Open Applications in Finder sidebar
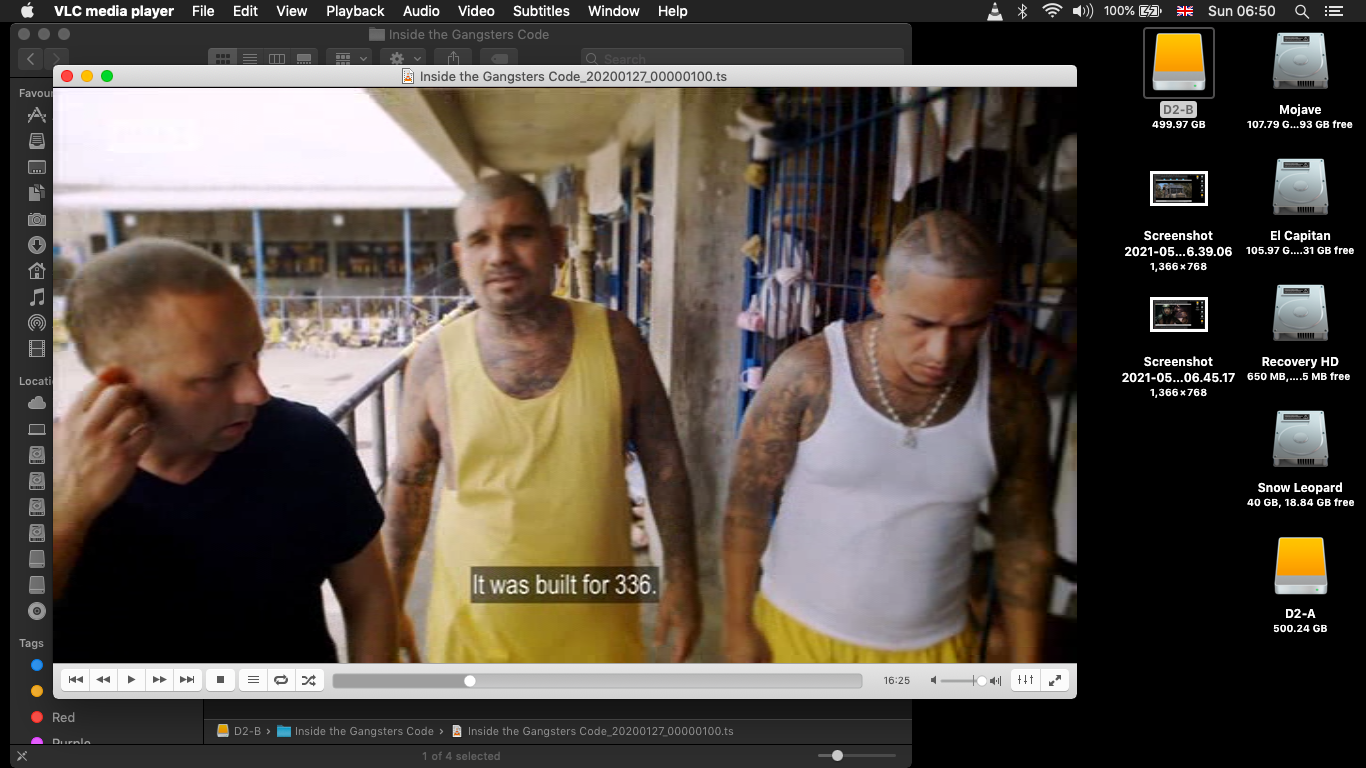The height and width of the screenshot is (768, 1366). (x=37, y=115)
